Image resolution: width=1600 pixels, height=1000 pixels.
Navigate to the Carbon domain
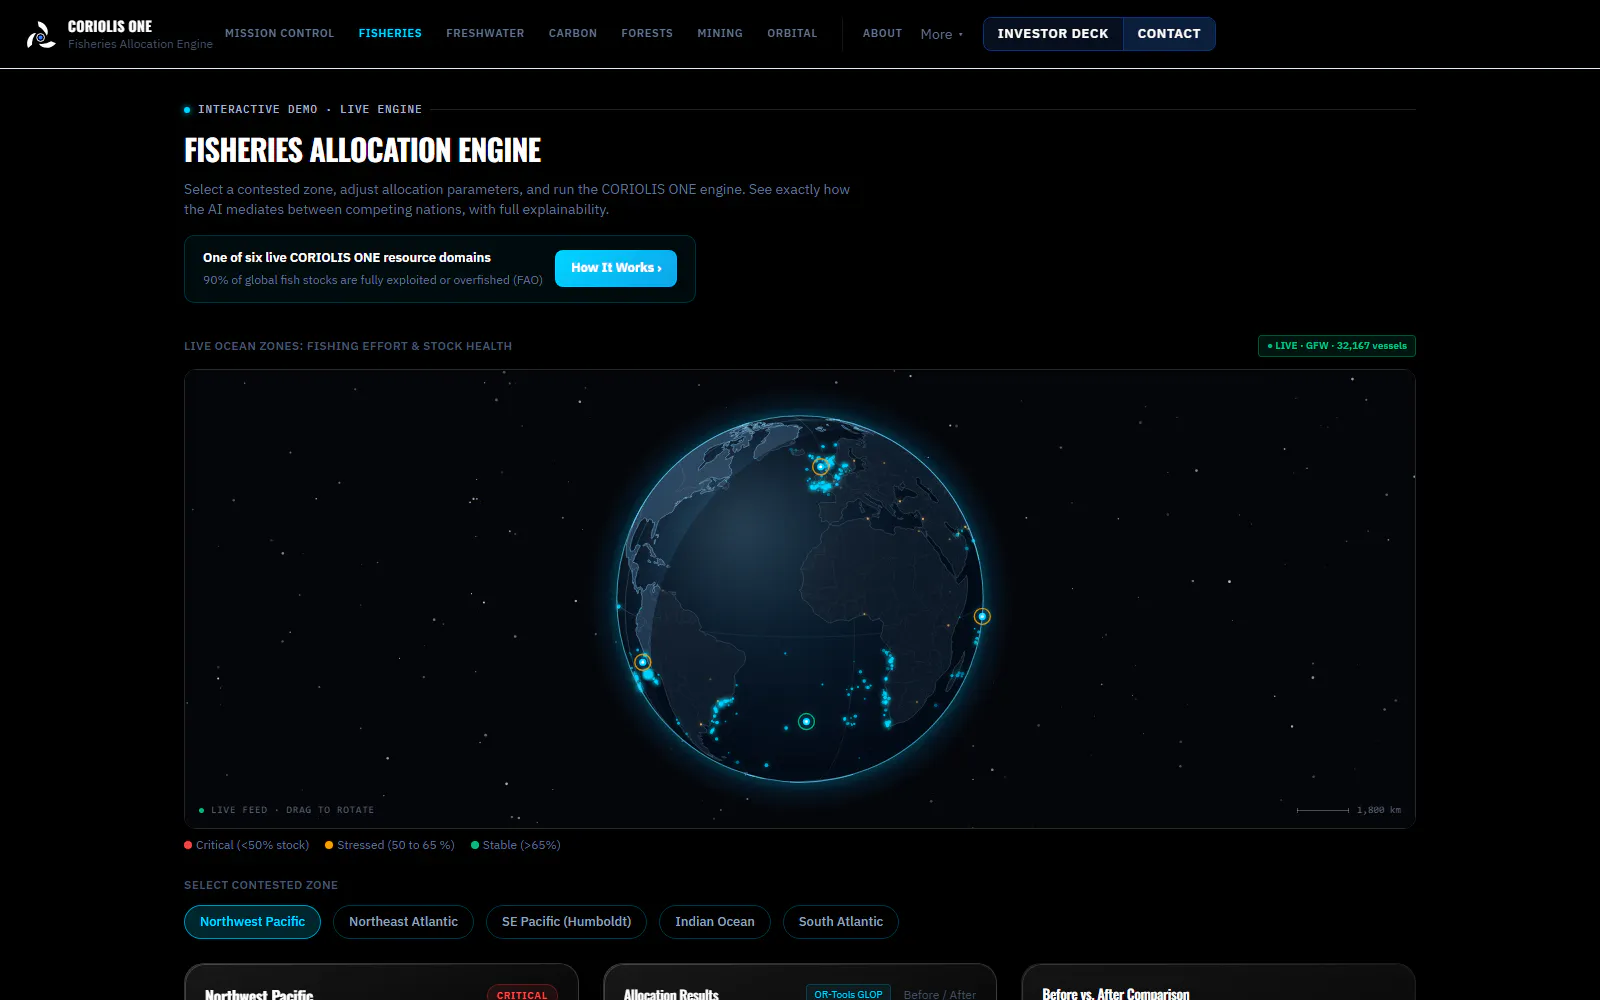[573, 33]
